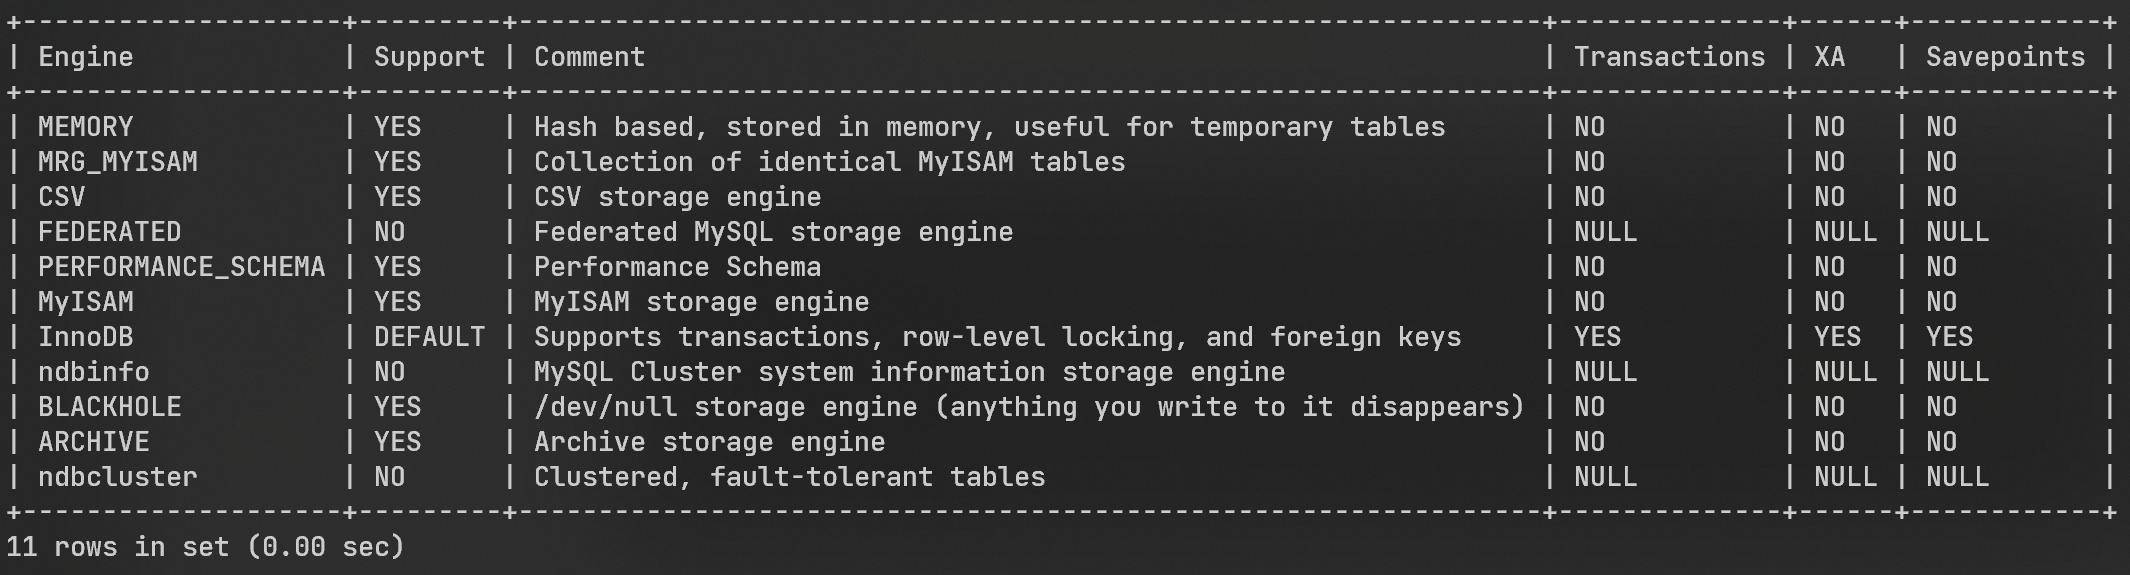Click the XA column header
Screen dimensions: 2130x575
coord(1829,57)
